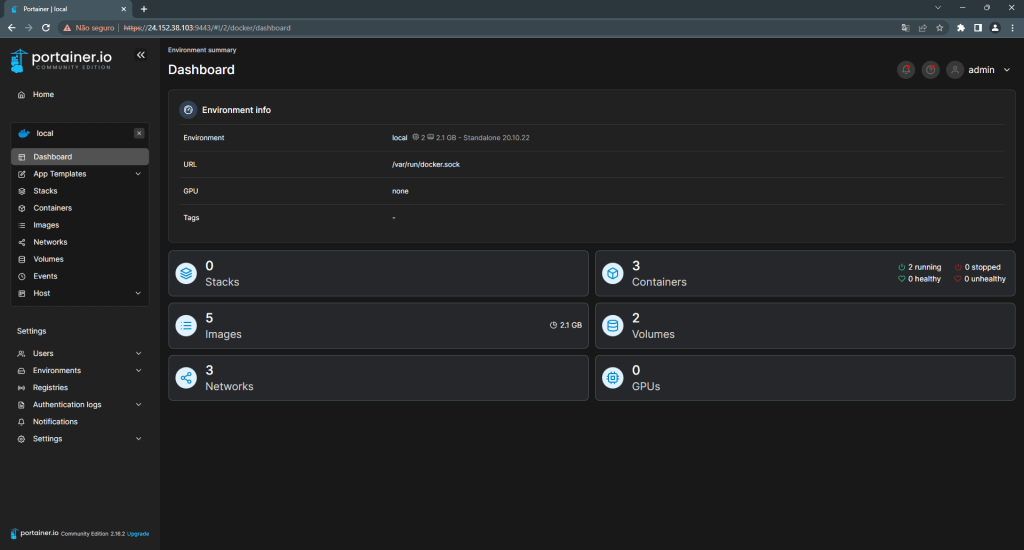
Task: Open Events in sidebar
Action: [45, 276]
